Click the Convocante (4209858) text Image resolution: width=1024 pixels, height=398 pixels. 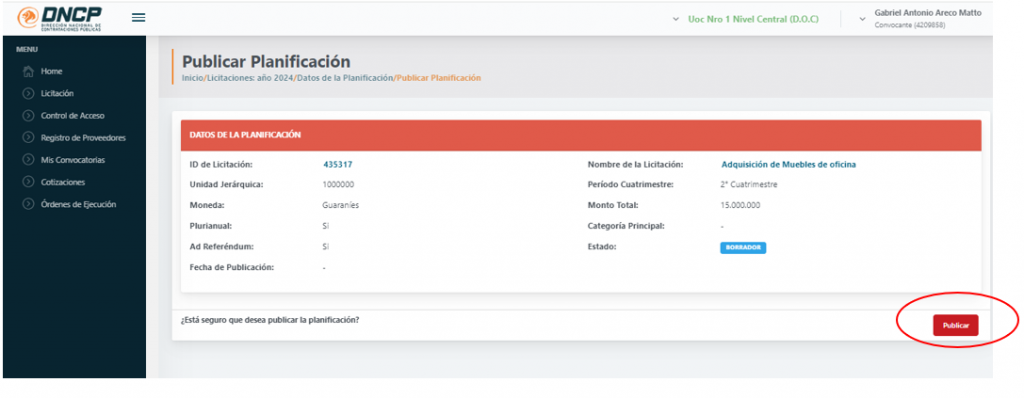click(910, 25)
